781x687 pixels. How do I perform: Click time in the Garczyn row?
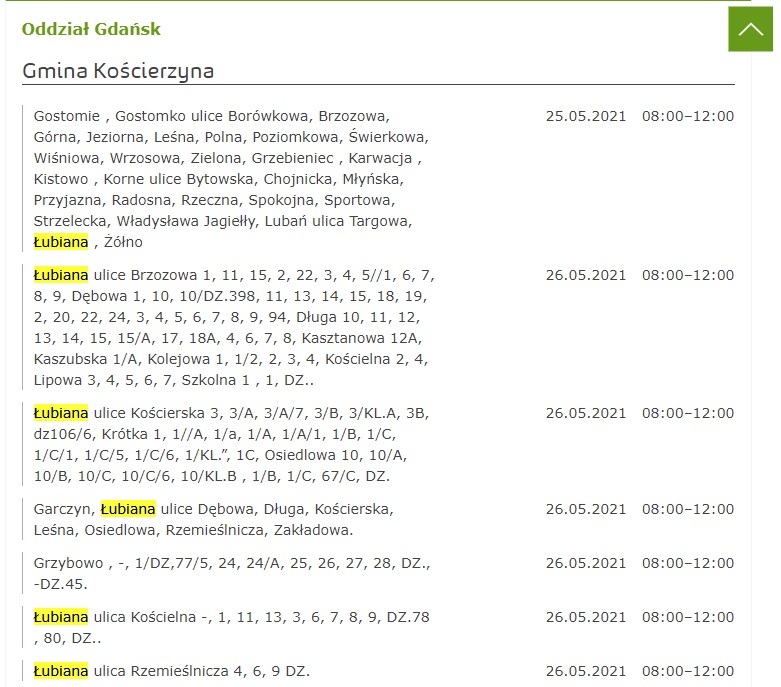(688, 509)
